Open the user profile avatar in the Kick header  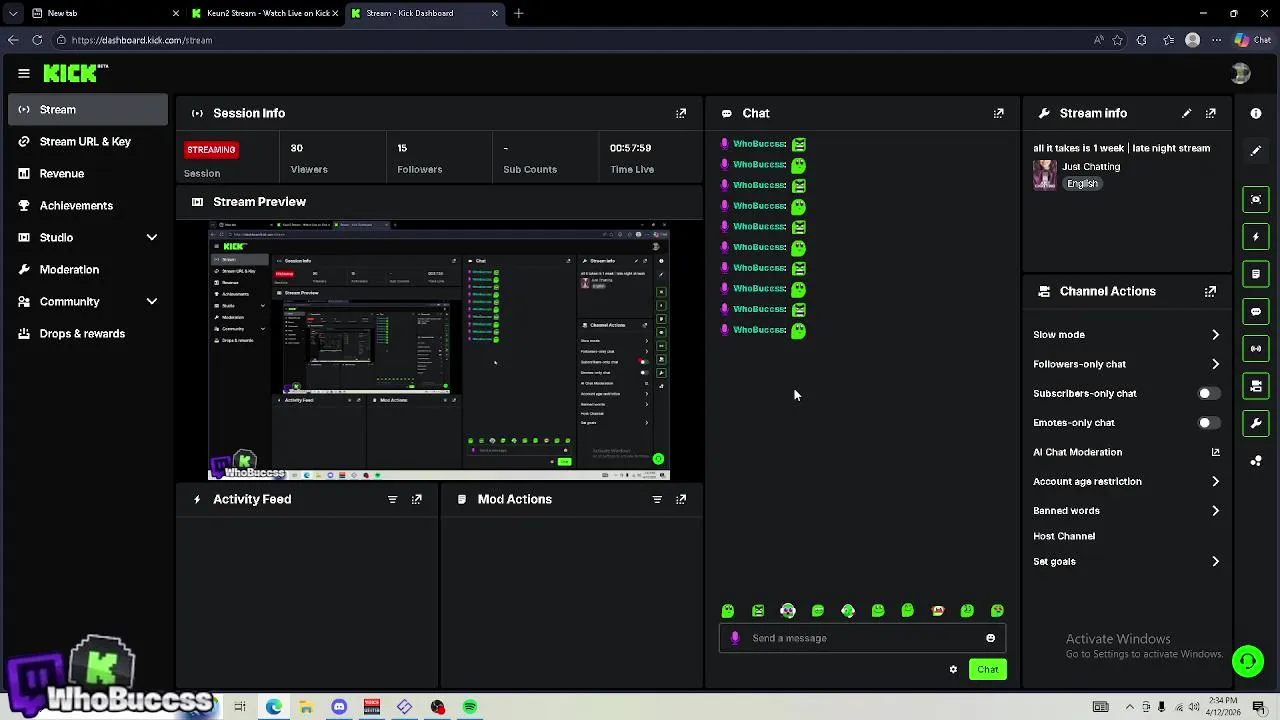point(1241,73)
